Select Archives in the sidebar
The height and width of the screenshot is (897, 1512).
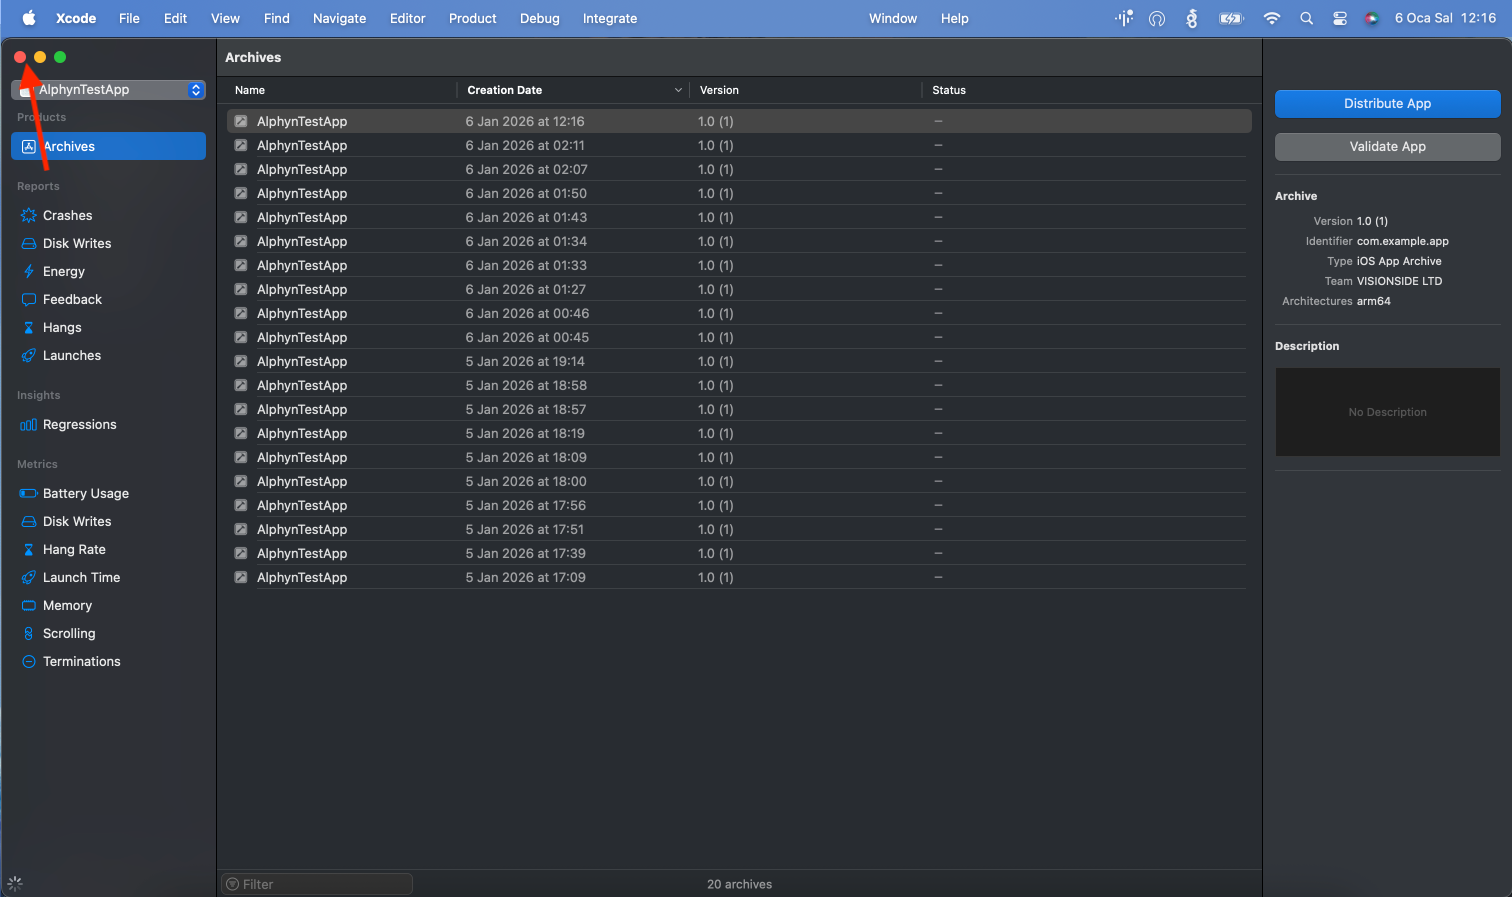click(x=108, y=146)
